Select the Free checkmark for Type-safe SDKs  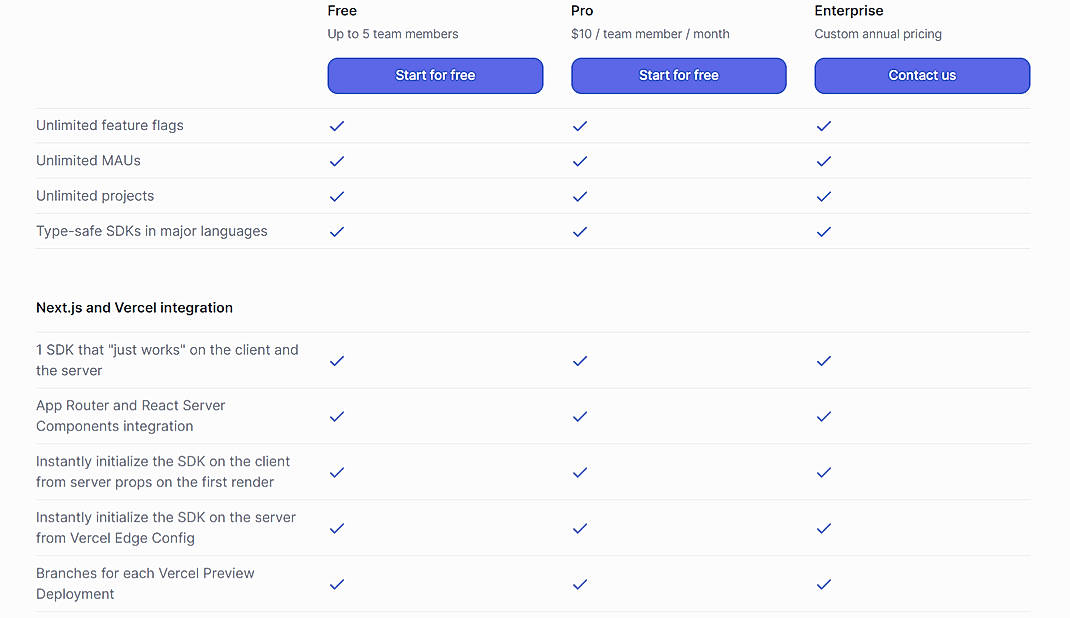pos(337,231)
